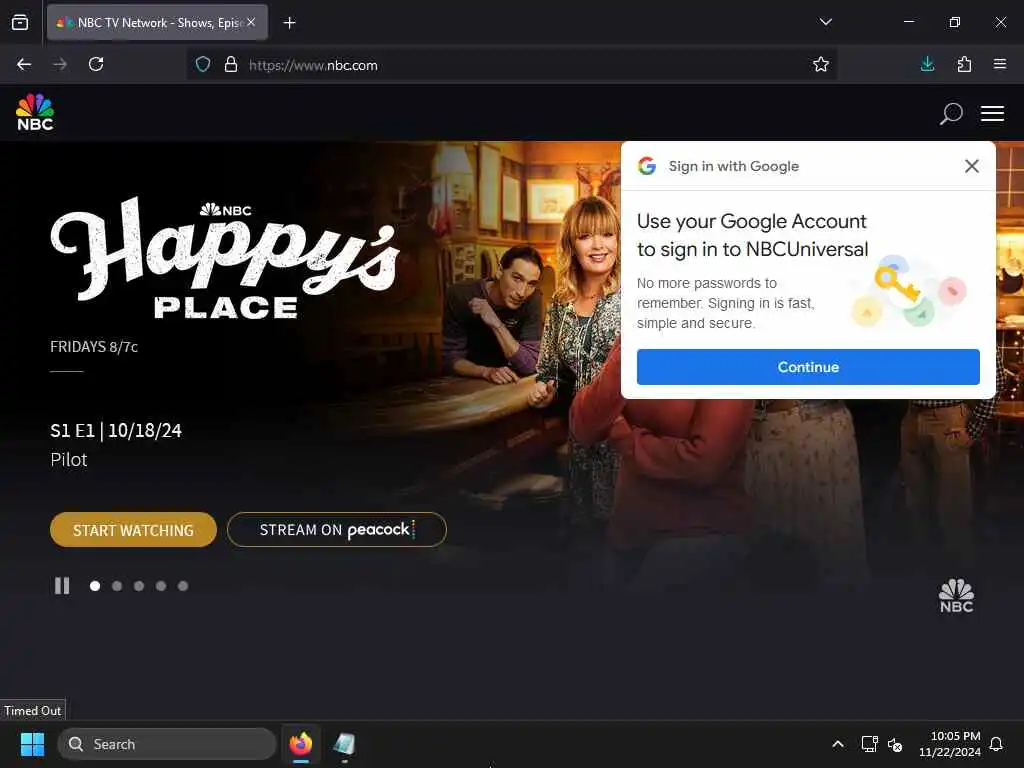Open Firefox extensions puzzle icon
Screen dimensions: 1024x768
pos(964,64)
